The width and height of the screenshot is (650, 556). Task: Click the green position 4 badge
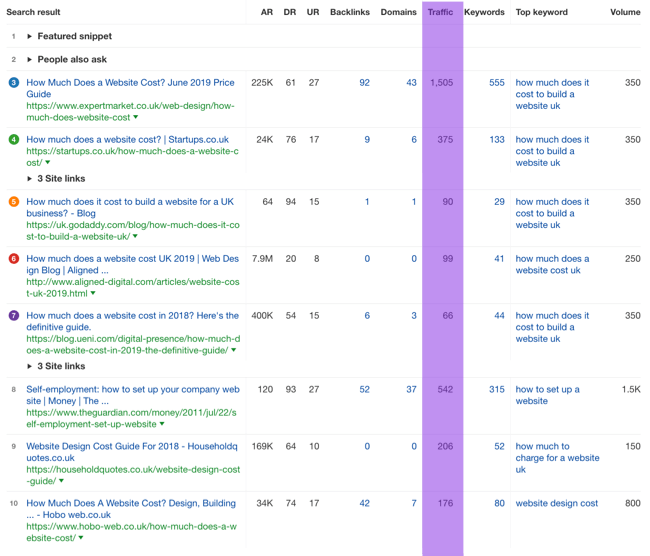coord(13,140)
